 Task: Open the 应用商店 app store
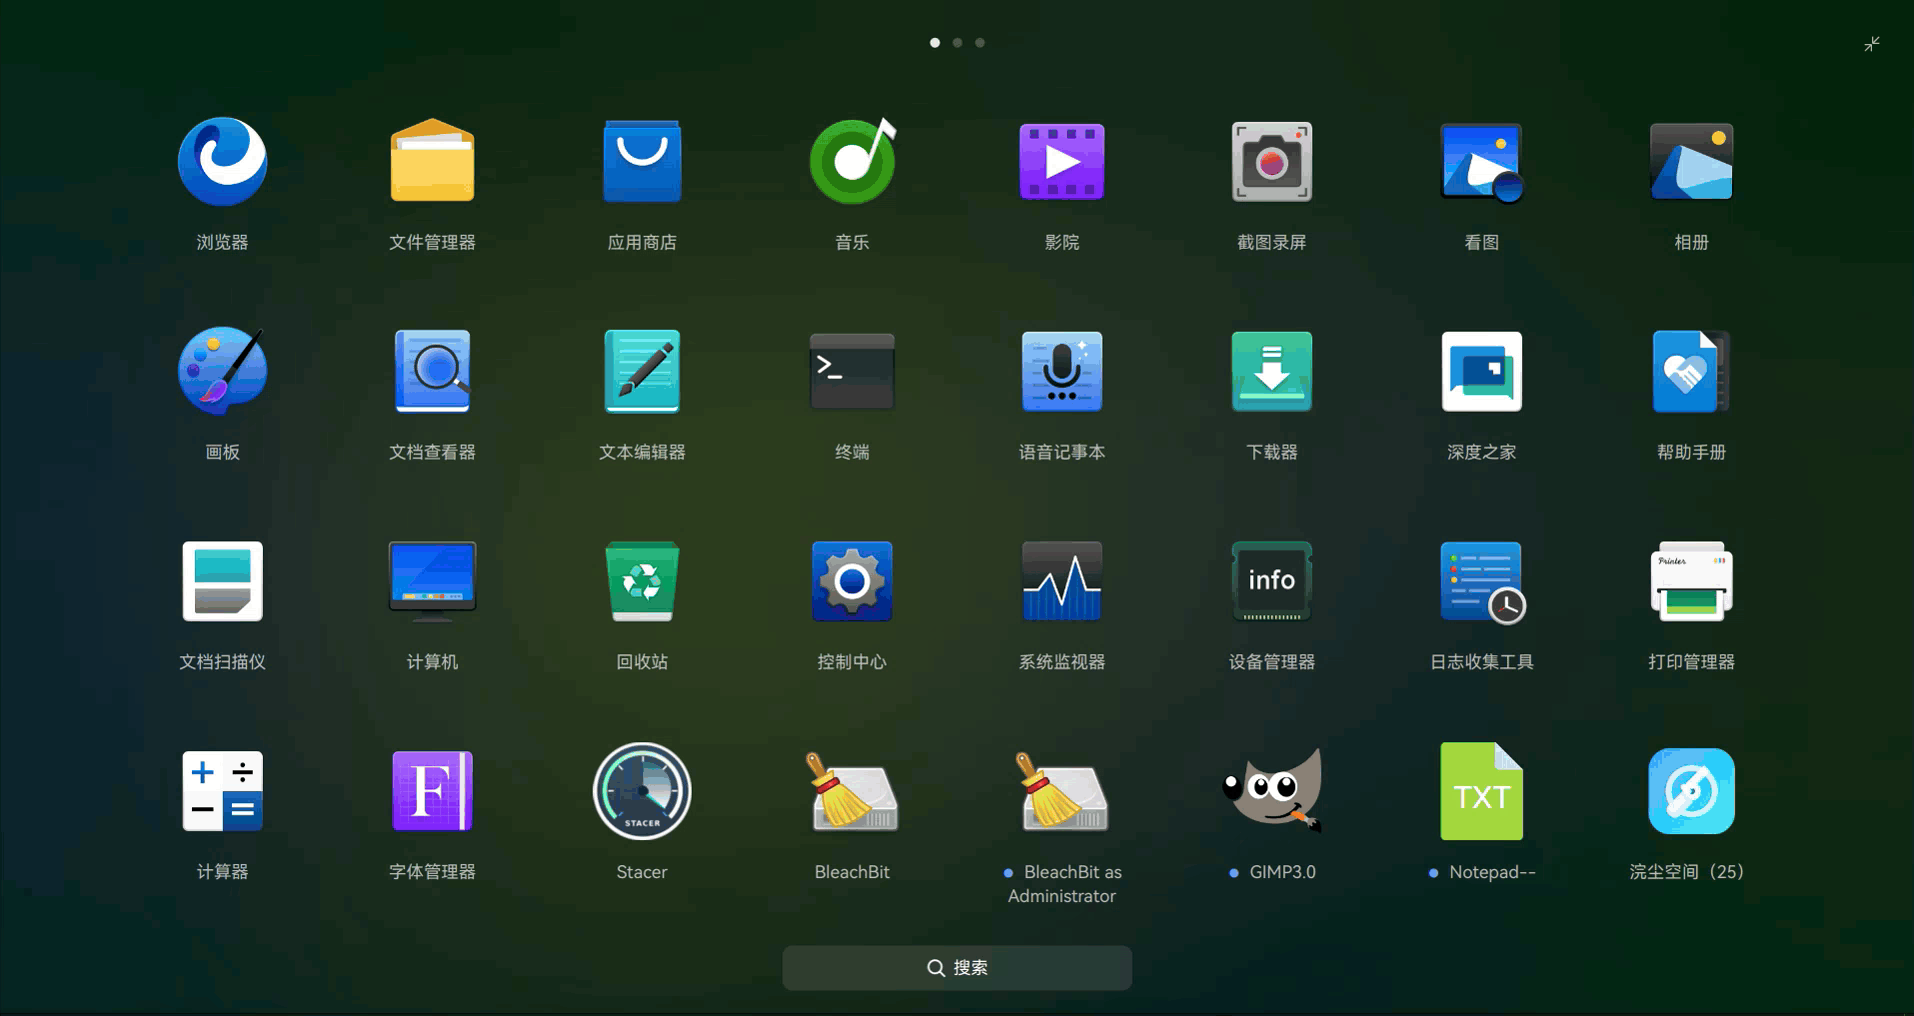tap(642, 161)
